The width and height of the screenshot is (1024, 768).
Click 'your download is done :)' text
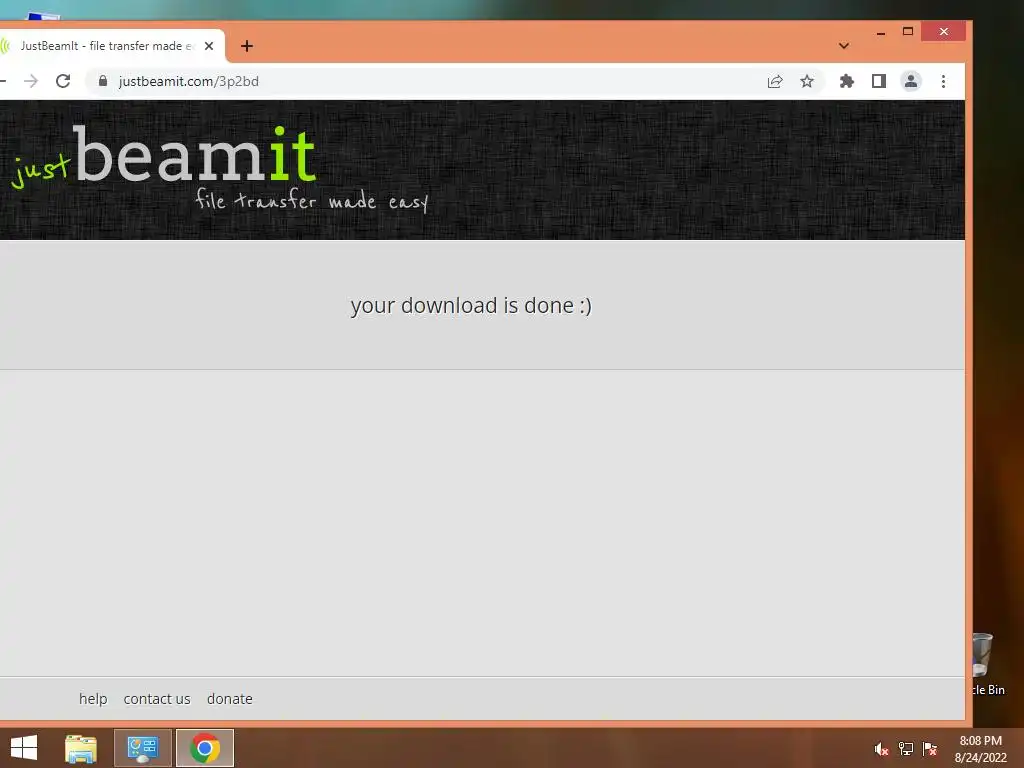click(471, 306)
